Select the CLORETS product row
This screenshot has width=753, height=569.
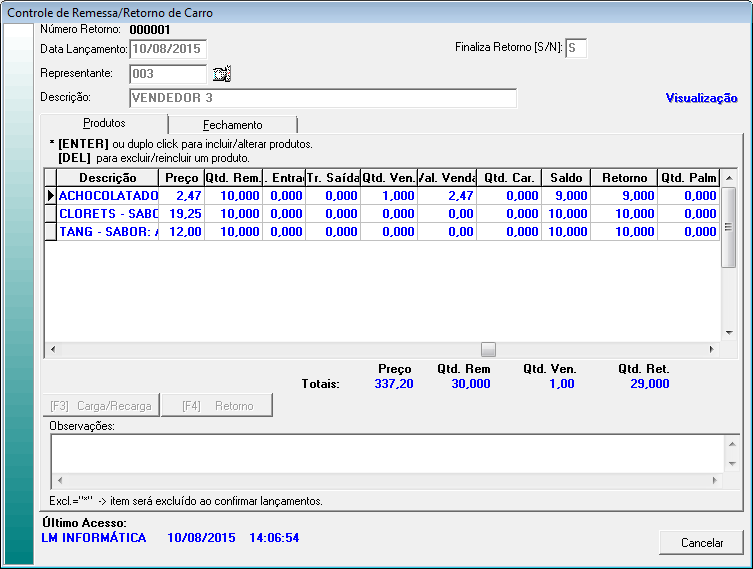[108, 214]
